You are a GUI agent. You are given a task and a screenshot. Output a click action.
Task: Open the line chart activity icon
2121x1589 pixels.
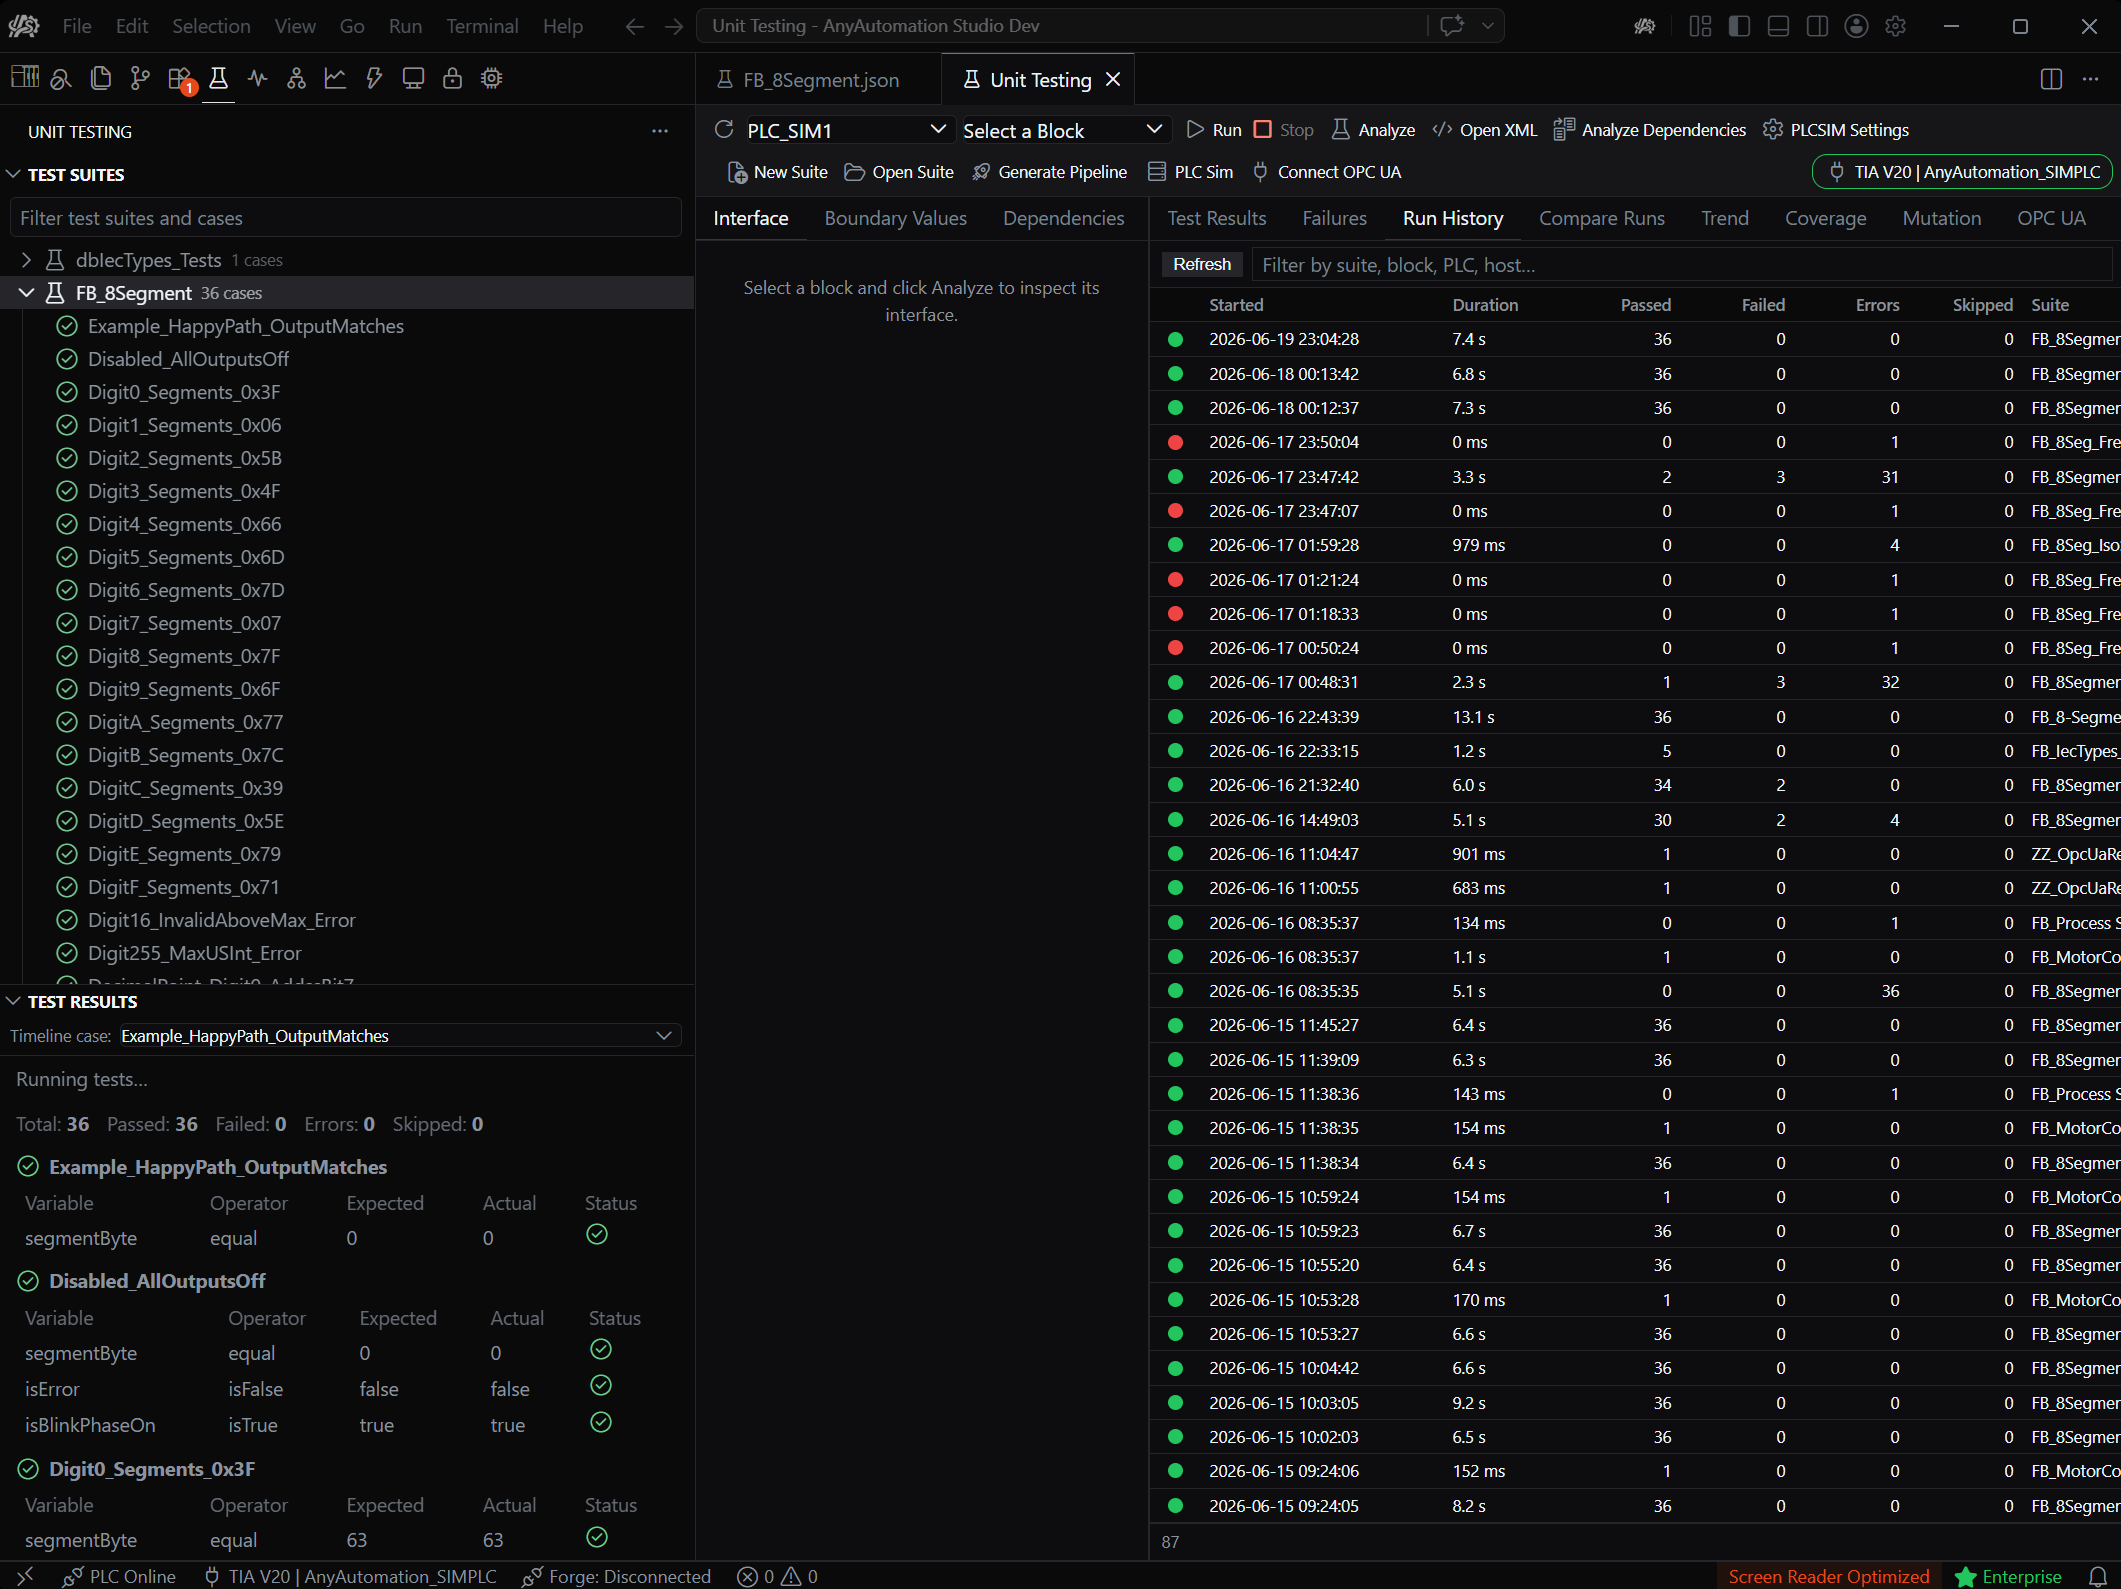pyautogui.click(x=335, y=78)
